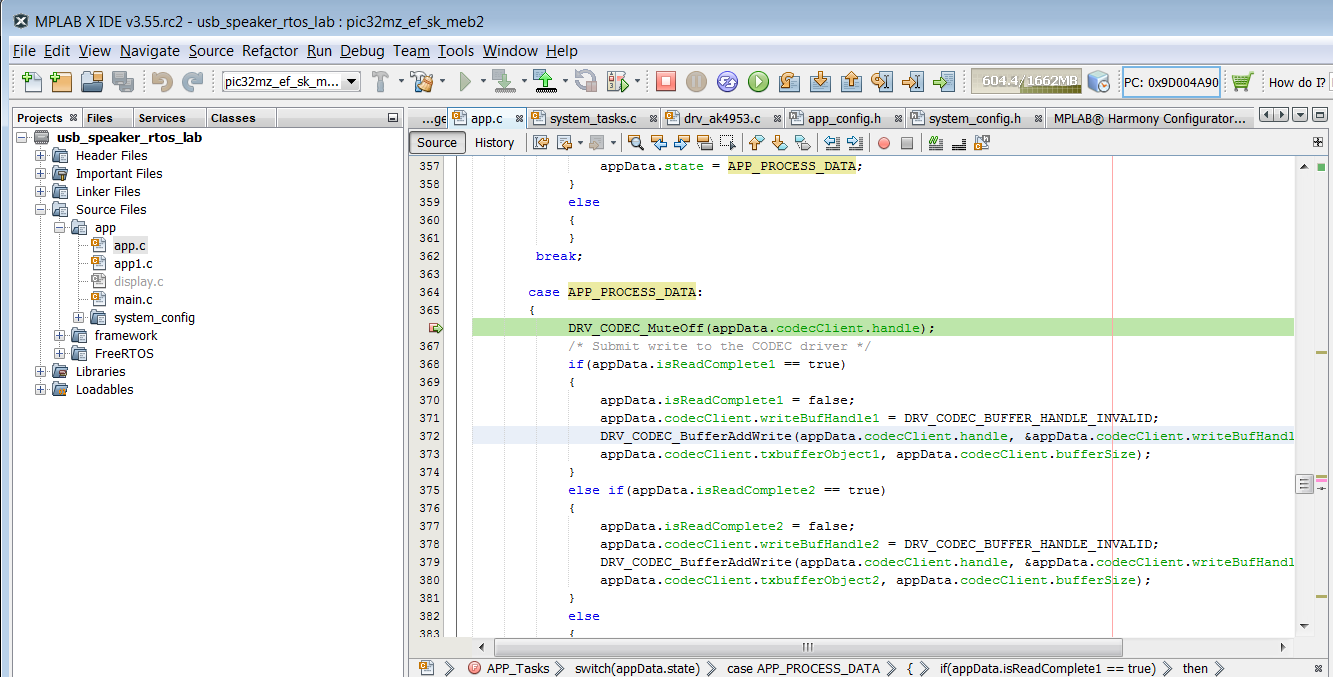The height and width of the screenshot is (677, 1333).
Task: Click the blue Reset debugger icon
Action: [x=727, y=82]
